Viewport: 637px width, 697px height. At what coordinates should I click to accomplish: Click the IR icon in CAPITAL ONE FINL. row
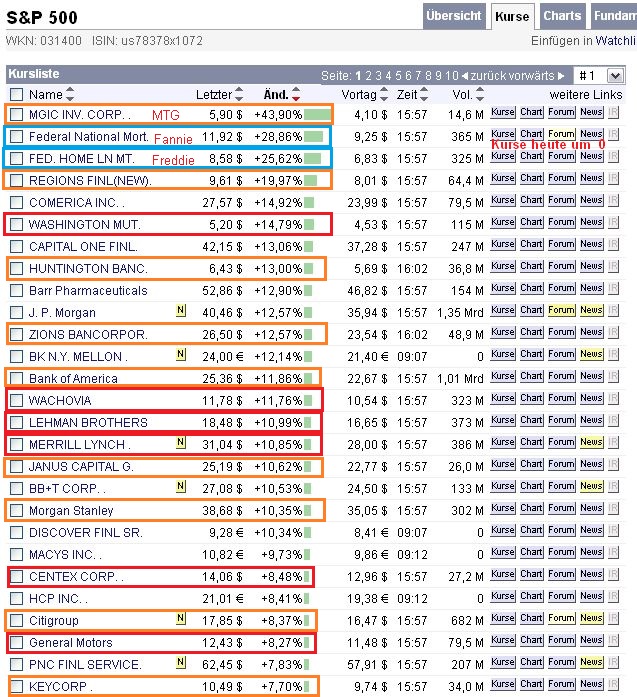click(613, 244)
